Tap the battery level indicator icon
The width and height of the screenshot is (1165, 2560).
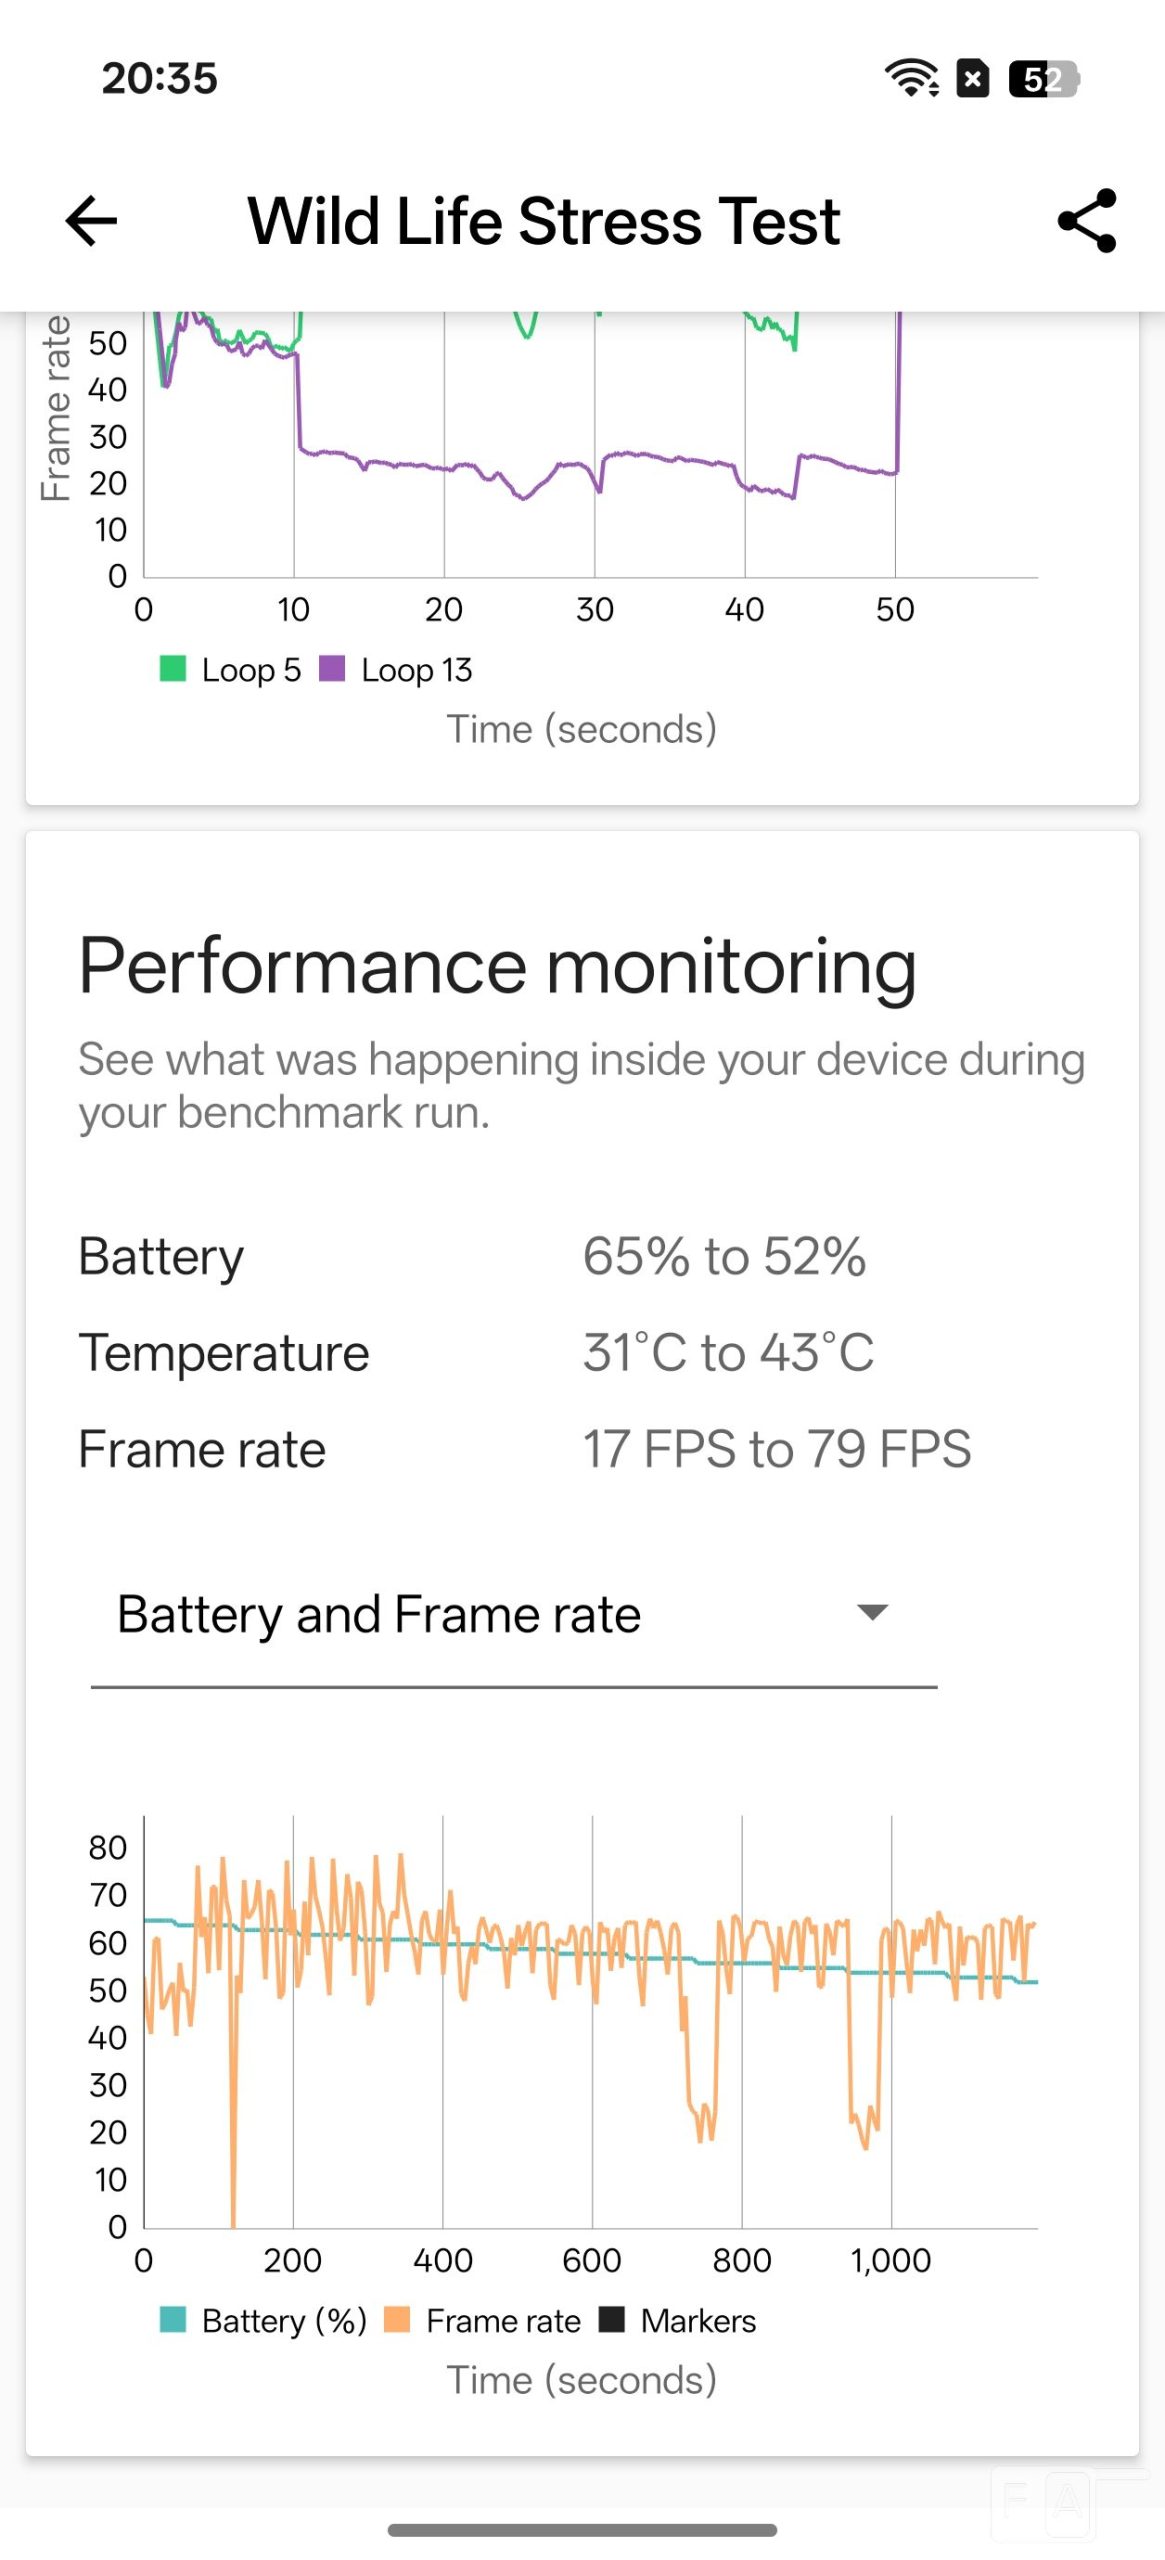click(1044, 78)
